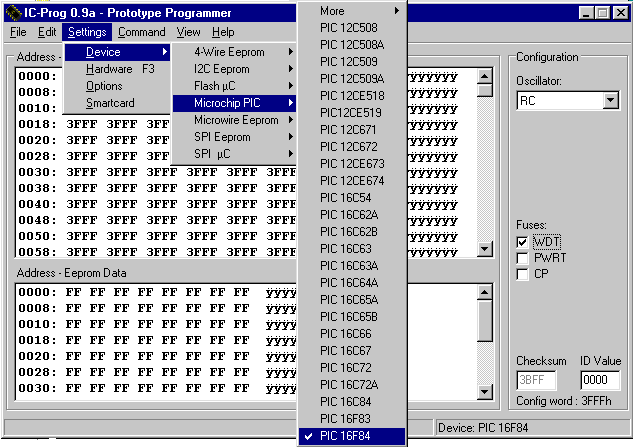Expand the Flash µC submenu
The height and width of the screenshot is (447, 633).
pyautogui.click(x=235, y=86)
